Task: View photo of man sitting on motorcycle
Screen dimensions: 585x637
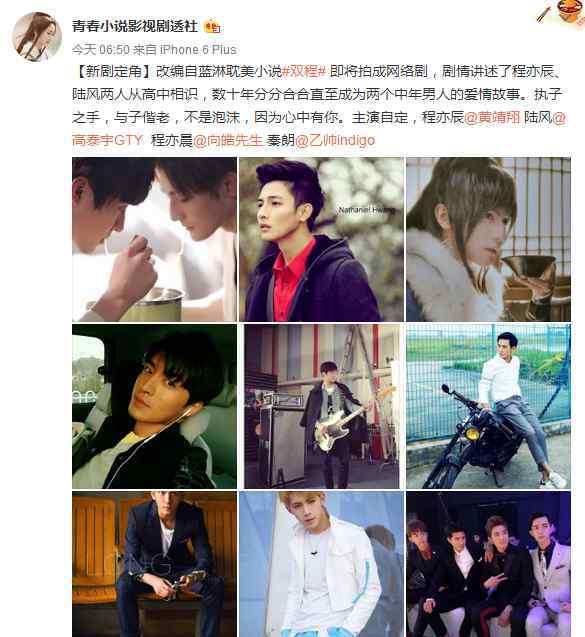Action: (488, 406)
